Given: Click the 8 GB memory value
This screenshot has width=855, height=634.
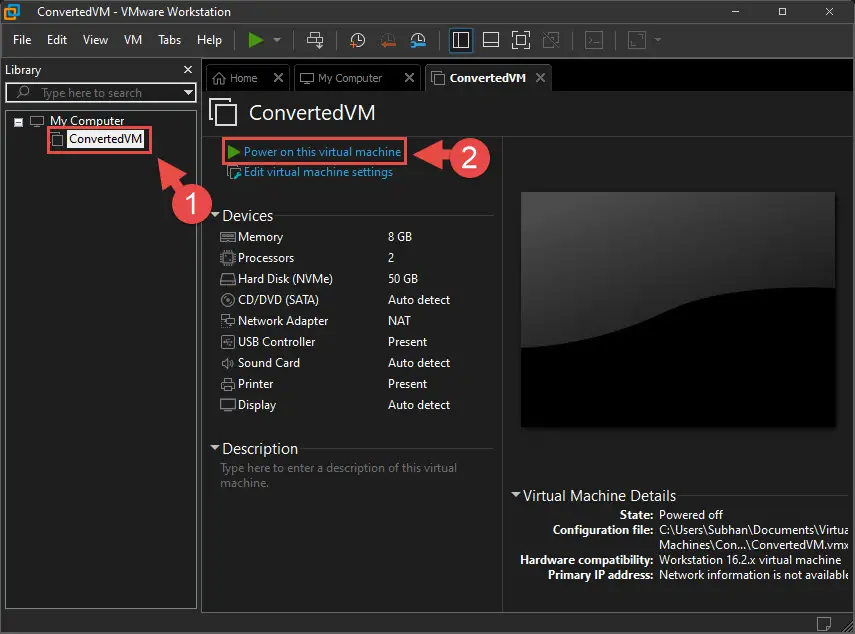Looking at the screenshot, I should [x=400, y=237].
